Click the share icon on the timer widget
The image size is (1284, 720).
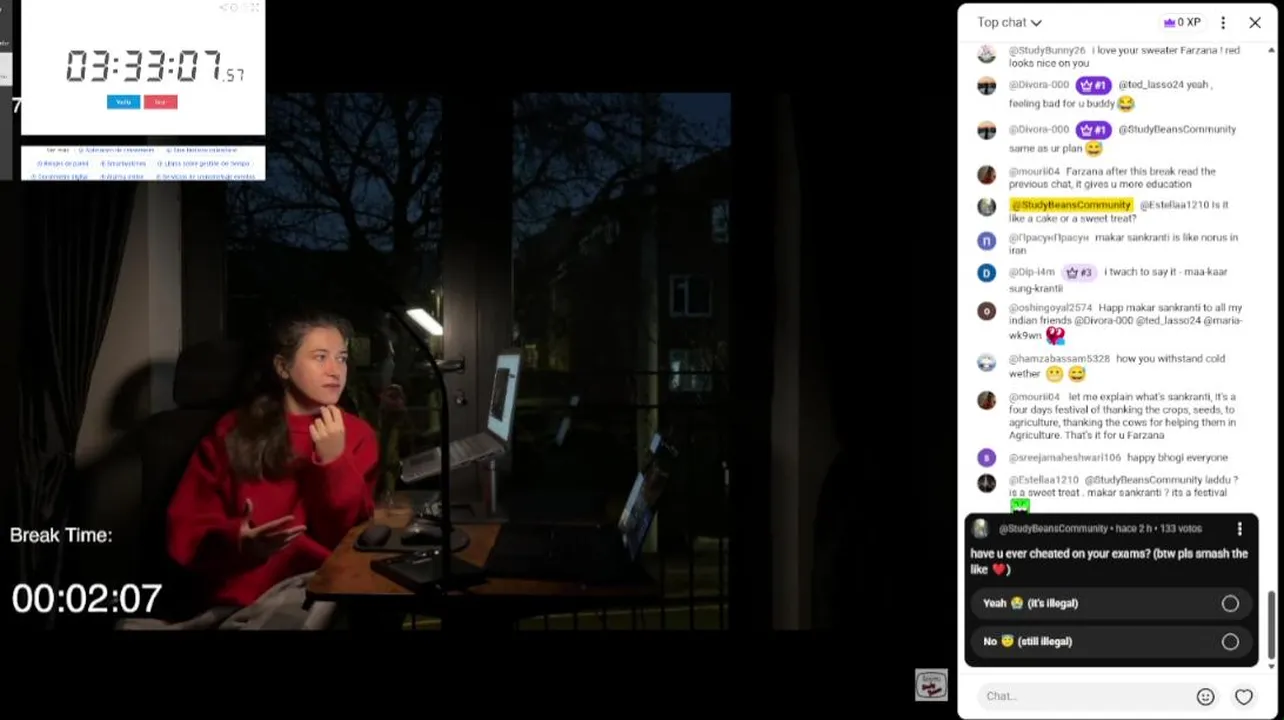point(224,7)
